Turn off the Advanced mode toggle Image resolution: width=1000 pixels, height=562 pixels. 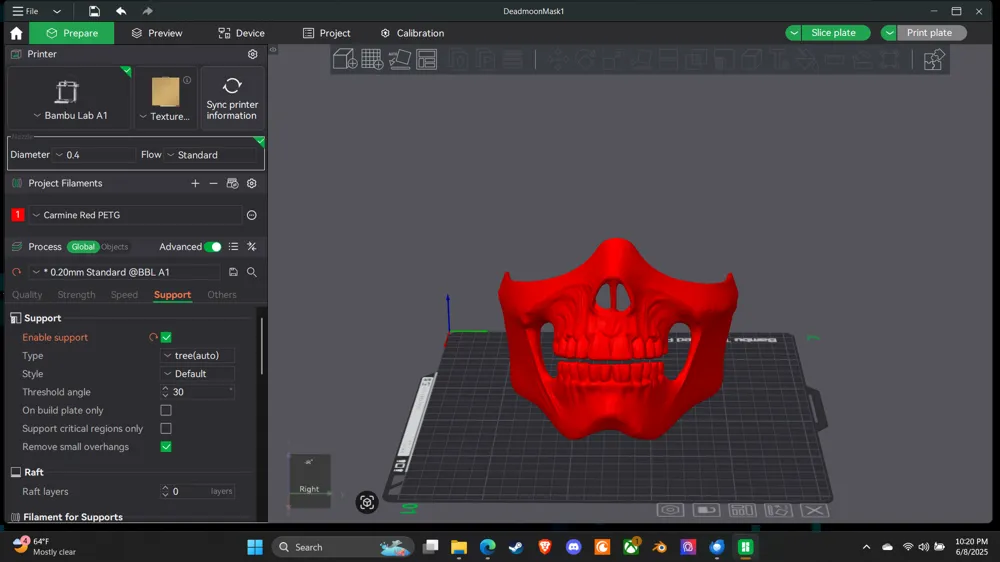[213, 247]
